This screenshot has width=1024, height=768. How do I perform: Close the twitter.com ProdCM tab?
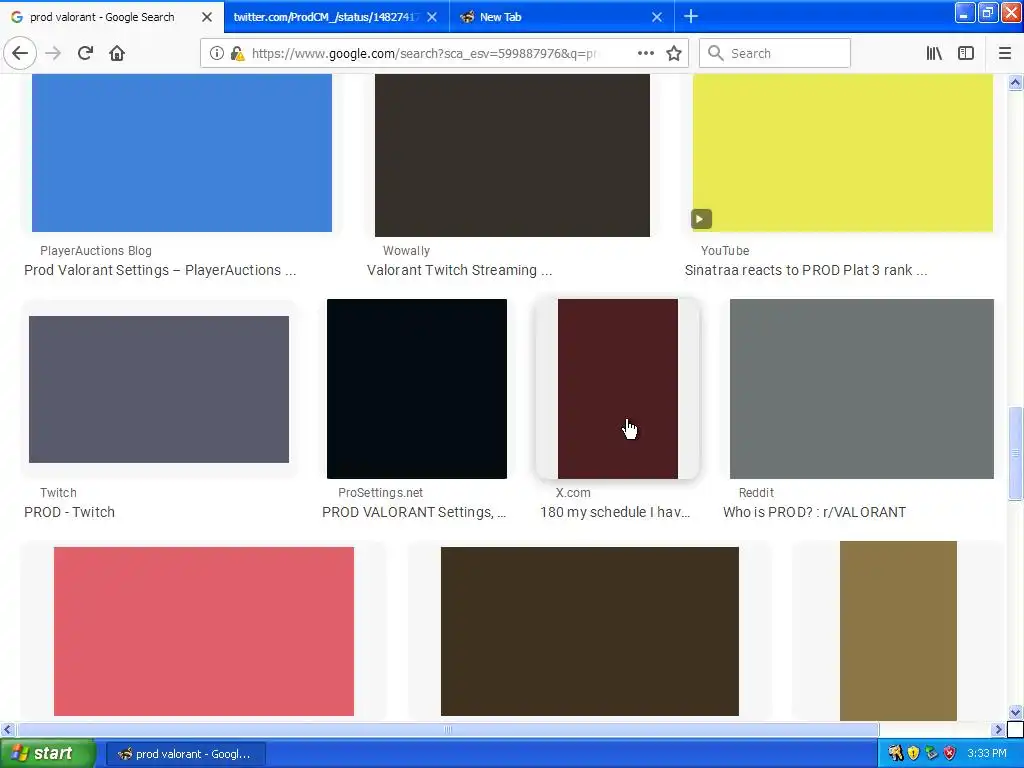432,17
